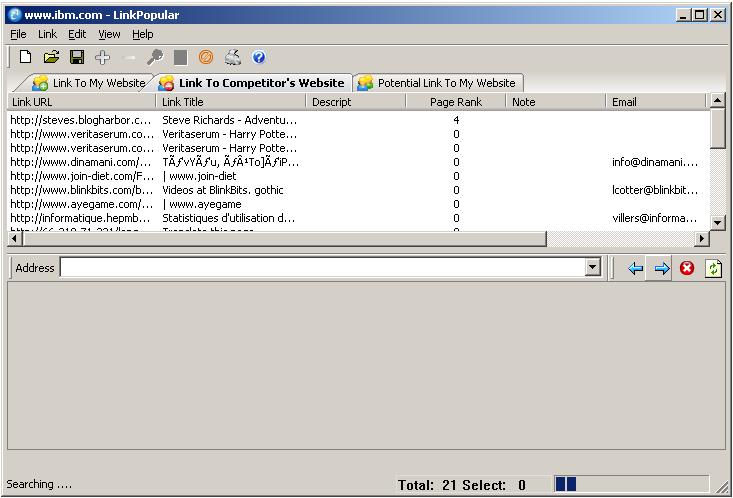
Task: Click the gray stop square icon
Action: 180,58
